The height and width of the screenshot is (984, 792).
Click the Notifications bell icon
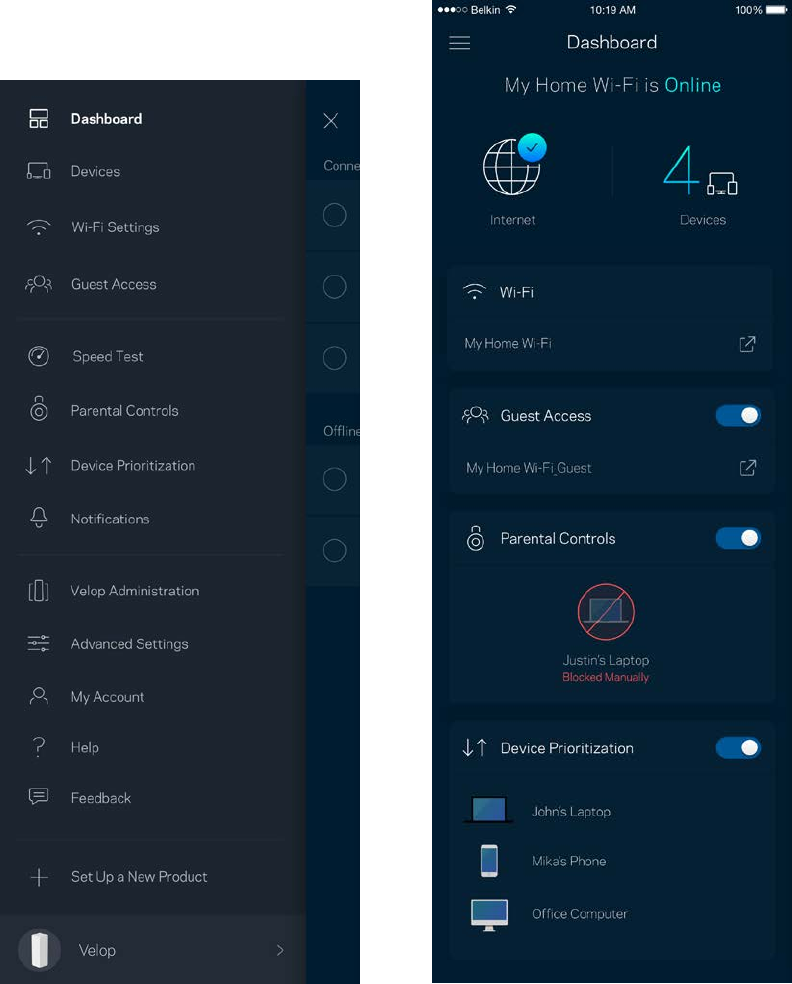click(39, 517)
